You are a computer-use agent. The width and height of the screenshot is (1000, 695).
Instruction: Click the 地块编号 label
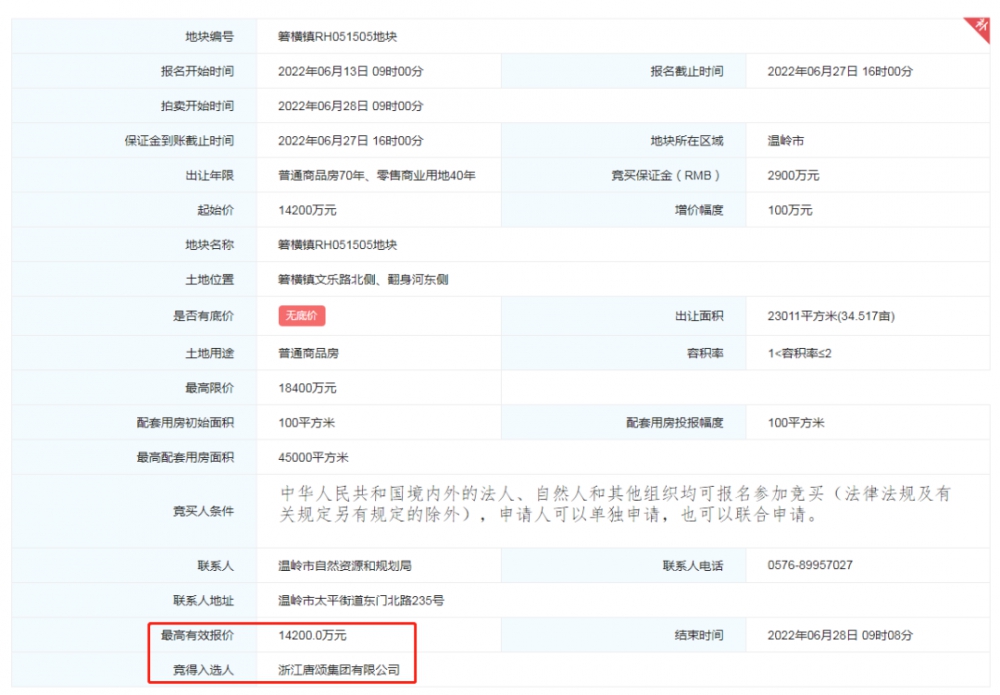coord(209,37)
